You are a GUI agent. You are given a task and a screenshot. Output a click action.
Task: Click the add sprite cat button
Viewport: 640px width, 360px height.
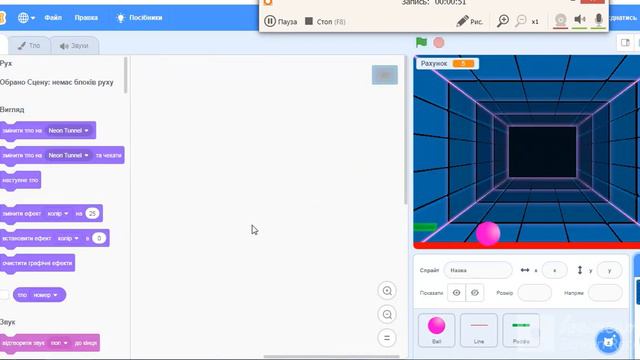(x=609, y=340)
